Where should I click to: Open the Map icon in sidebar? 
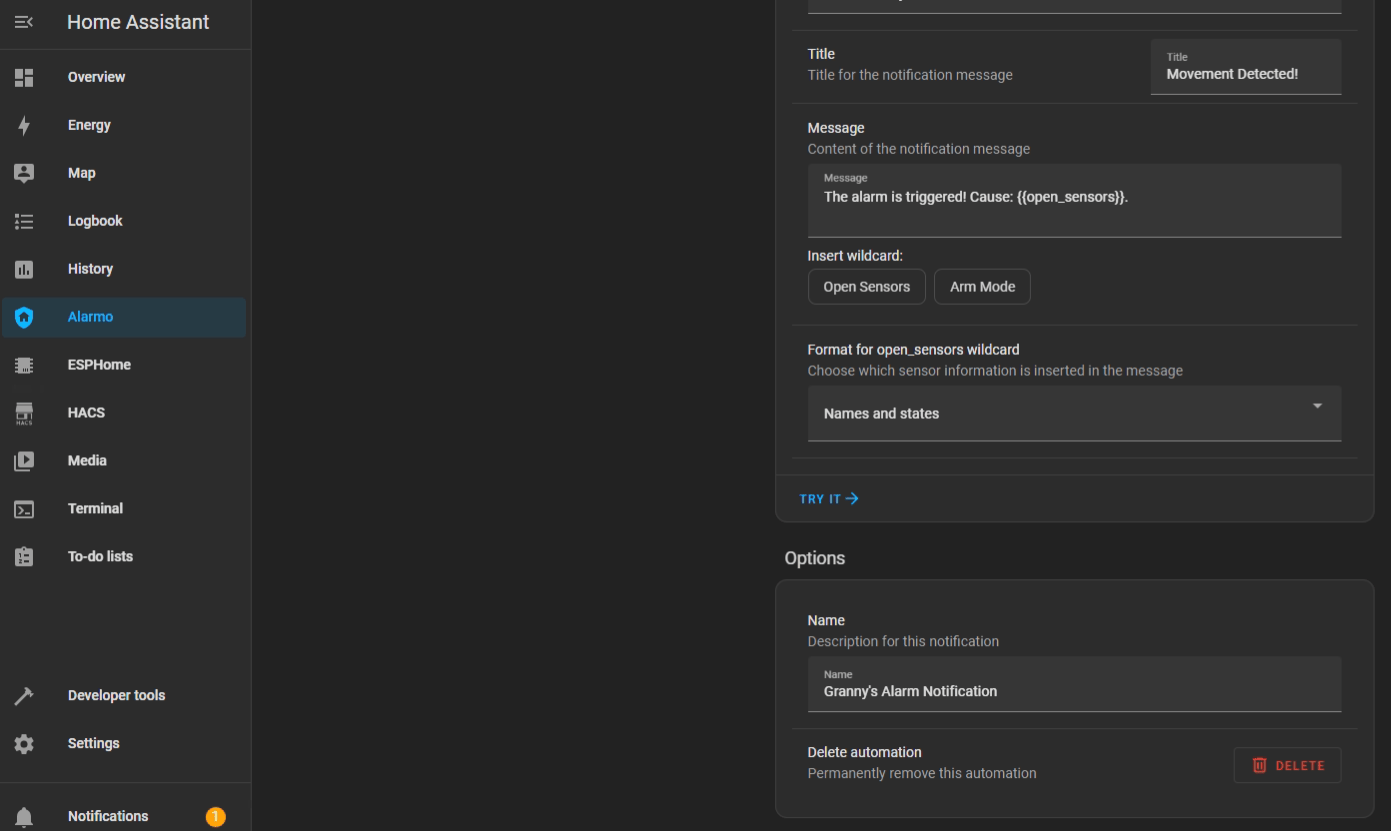tap(24, 173)
